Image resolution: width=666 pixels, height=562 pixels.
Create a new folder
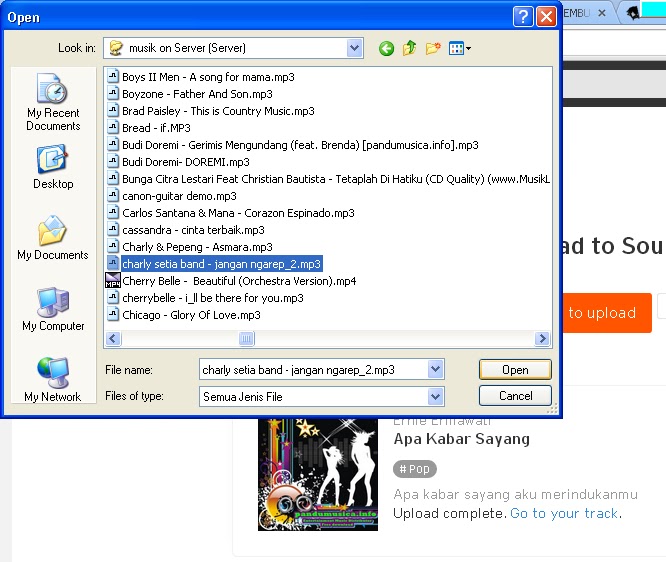[433, 48]
